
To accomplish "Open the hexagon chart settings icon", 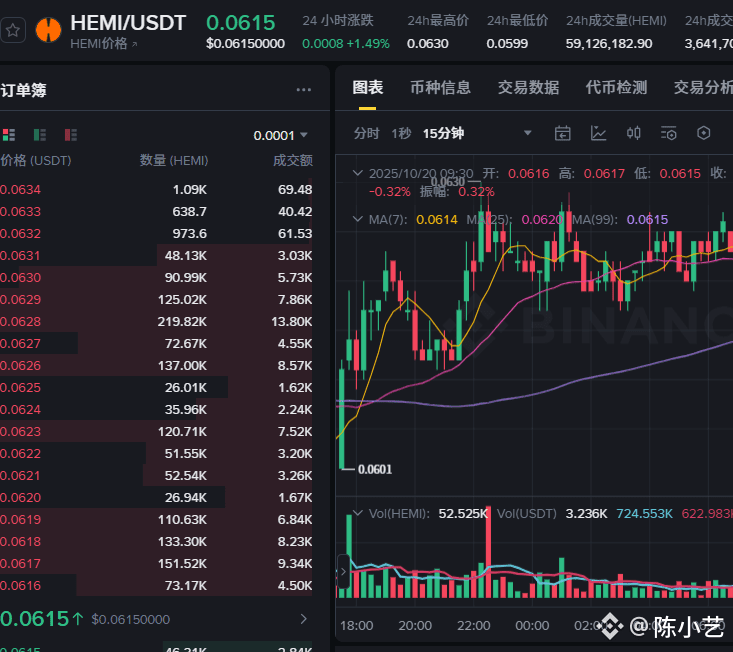I will 704,134.
